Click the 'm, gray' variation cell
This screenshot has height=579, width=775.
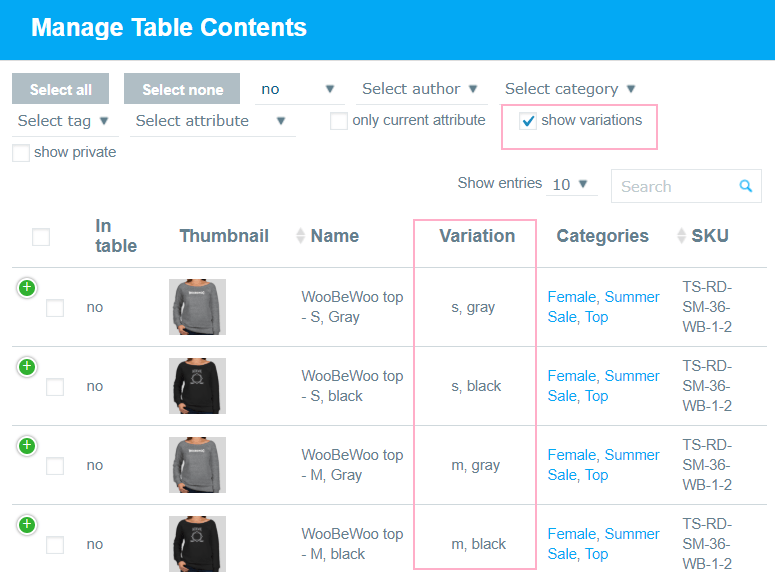pos(475,466)
